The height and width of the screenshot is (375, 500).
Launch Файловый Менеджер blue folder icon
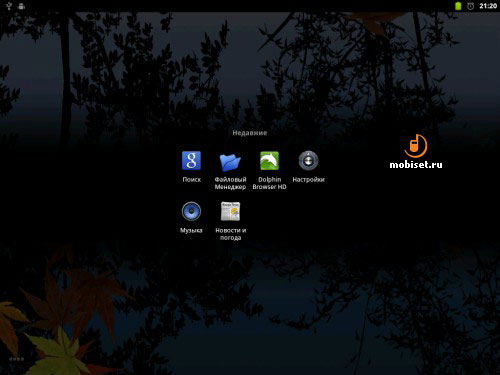point(230,162)
